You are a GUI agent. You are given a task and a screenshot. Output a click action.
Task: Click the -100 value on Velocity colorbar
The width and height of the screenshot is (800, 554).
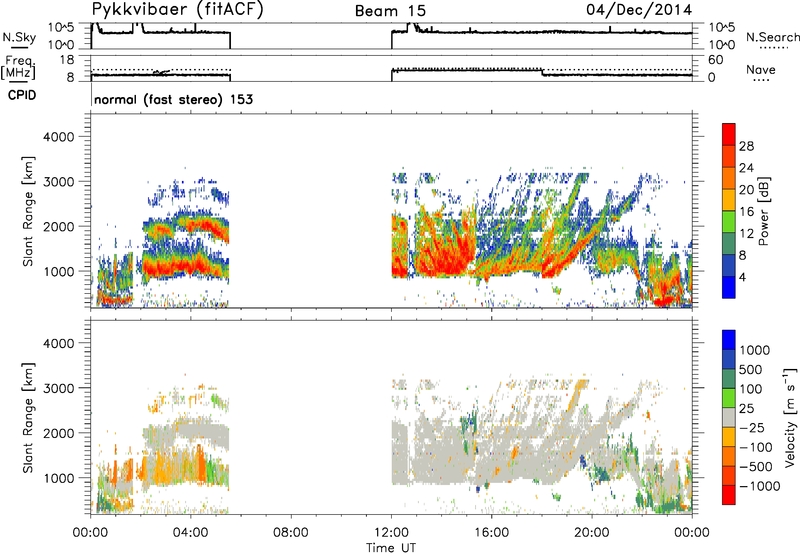click(756, 447)
